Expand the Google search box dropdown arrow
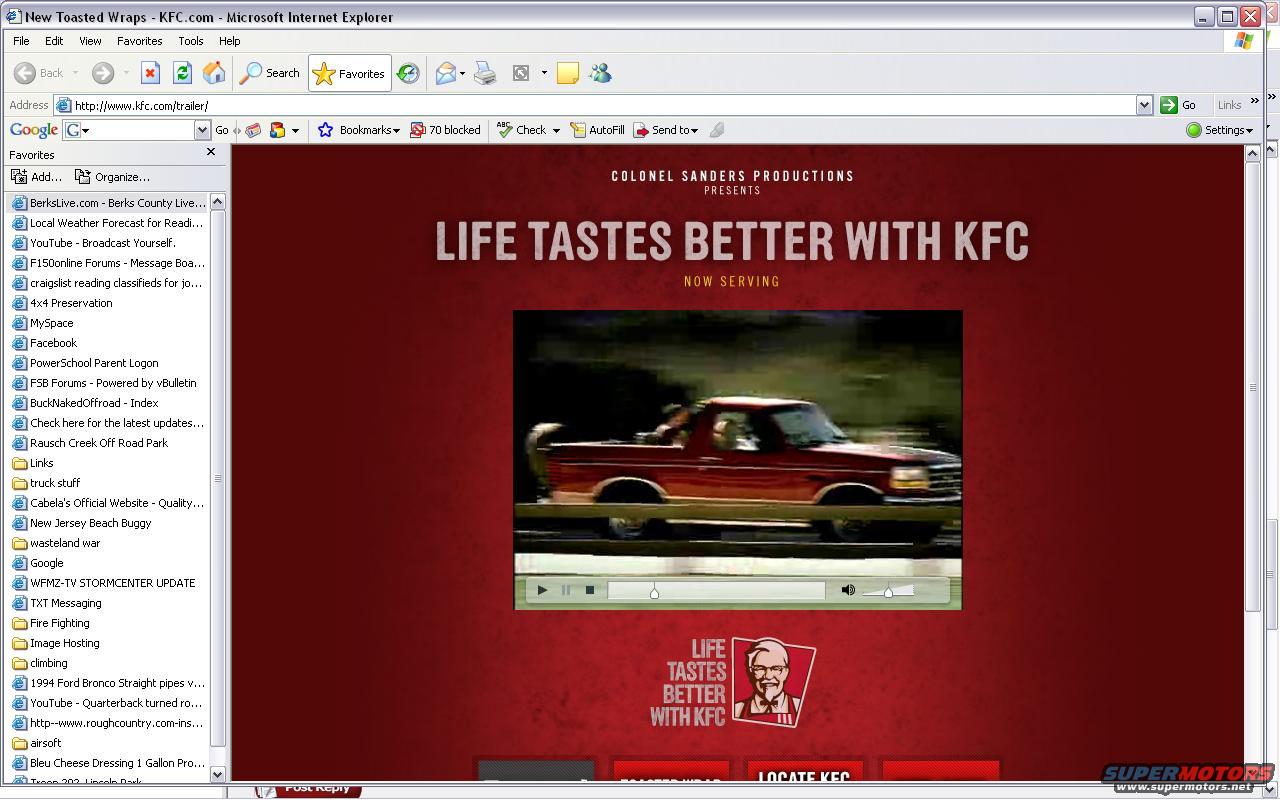The image size is (1280, 800). 202,130
